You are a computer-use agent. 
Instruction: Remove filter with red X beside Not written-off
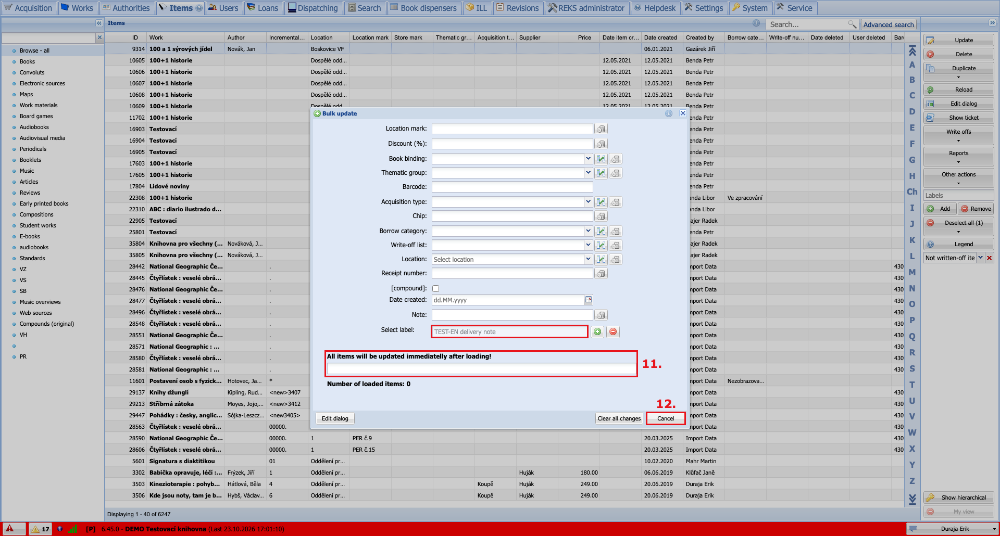(x=990, y=258)
